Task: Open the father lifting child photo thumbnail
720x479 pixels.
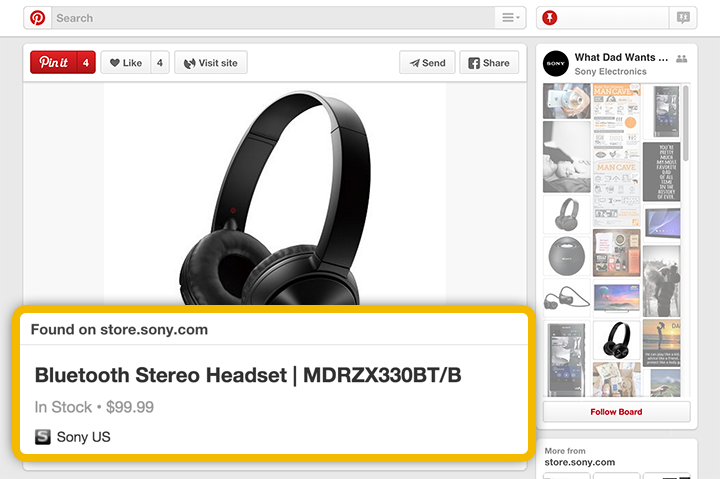Action: pos(661,281)
